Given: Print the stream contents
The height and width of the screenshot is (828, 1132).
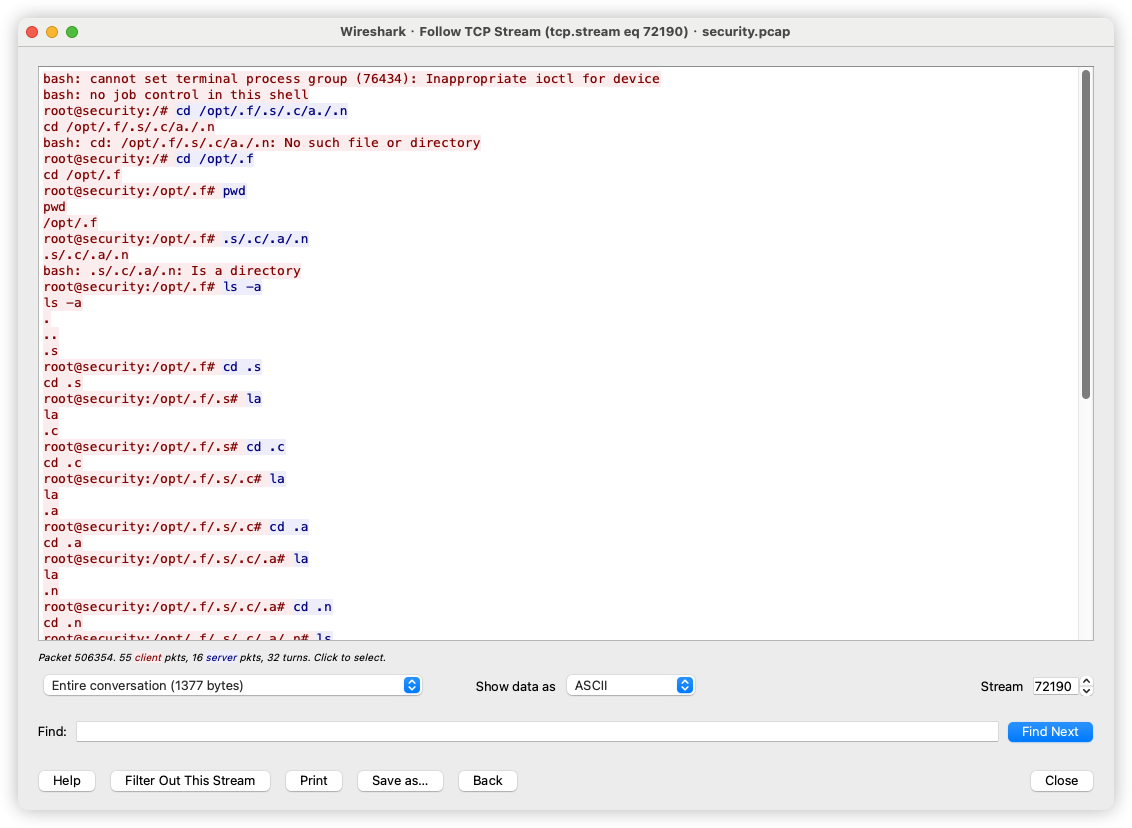Looking at the screenshot, I should point(313,780).
